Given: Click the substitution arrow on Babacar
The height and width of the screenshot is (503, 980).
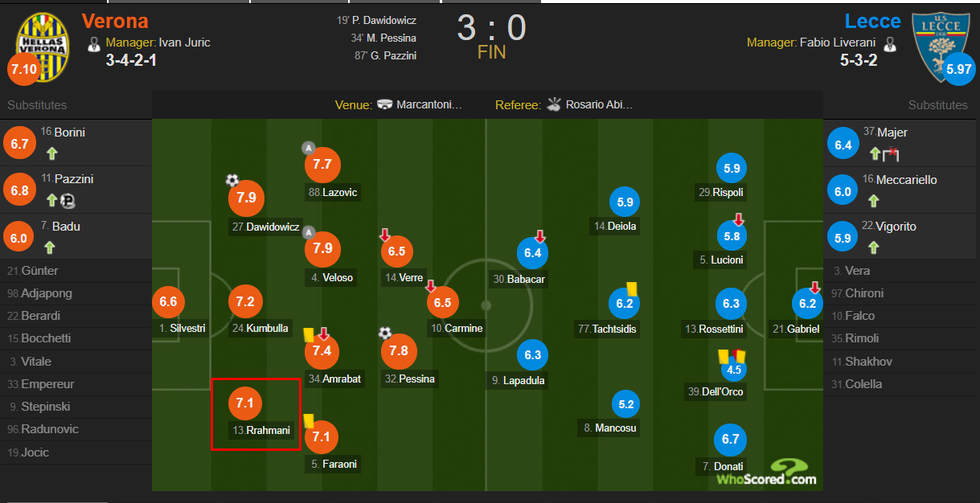Looking at the screenshot, I should [540, 236].
